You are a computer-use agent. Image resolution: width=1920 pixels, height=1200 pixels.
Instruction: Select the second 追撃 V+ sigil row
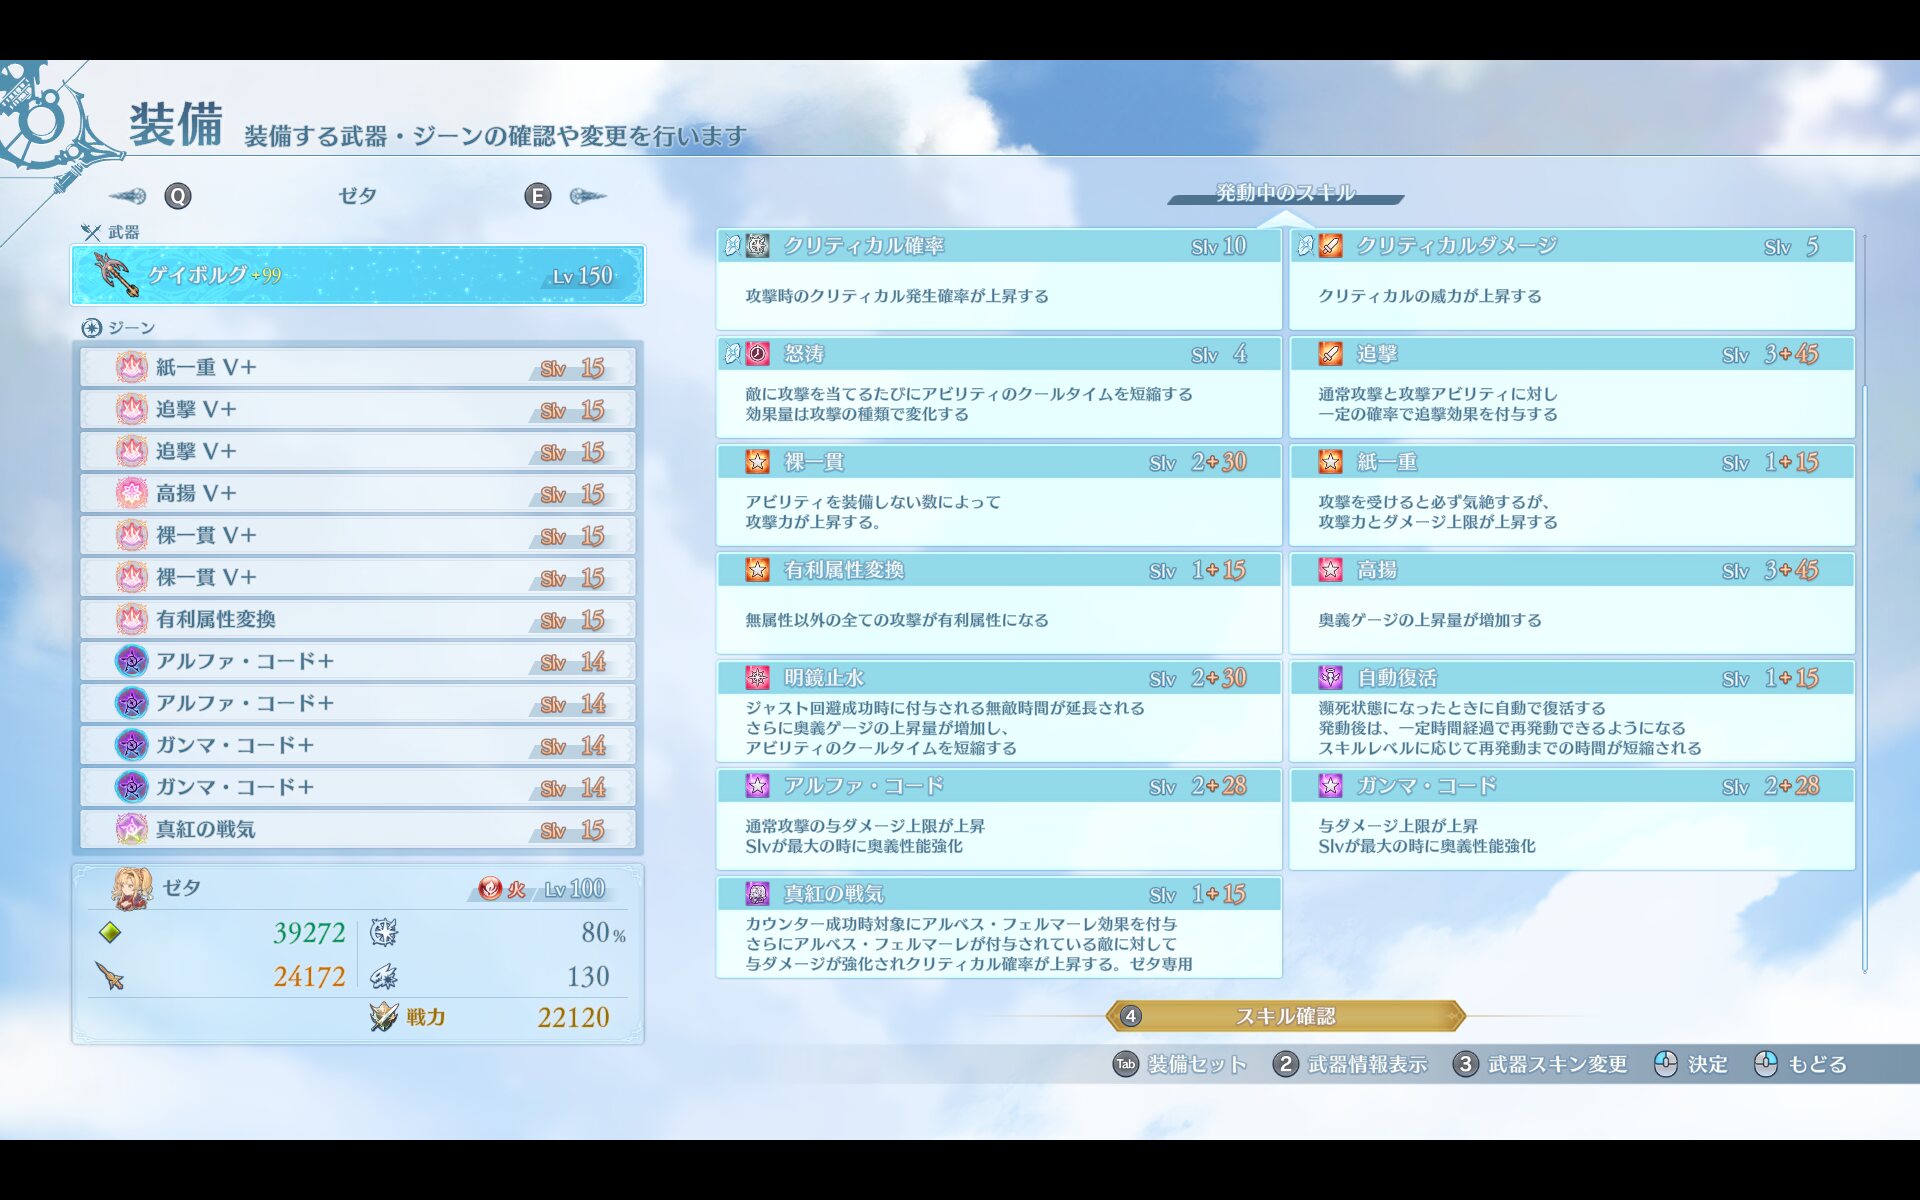(x=358, y=452)
